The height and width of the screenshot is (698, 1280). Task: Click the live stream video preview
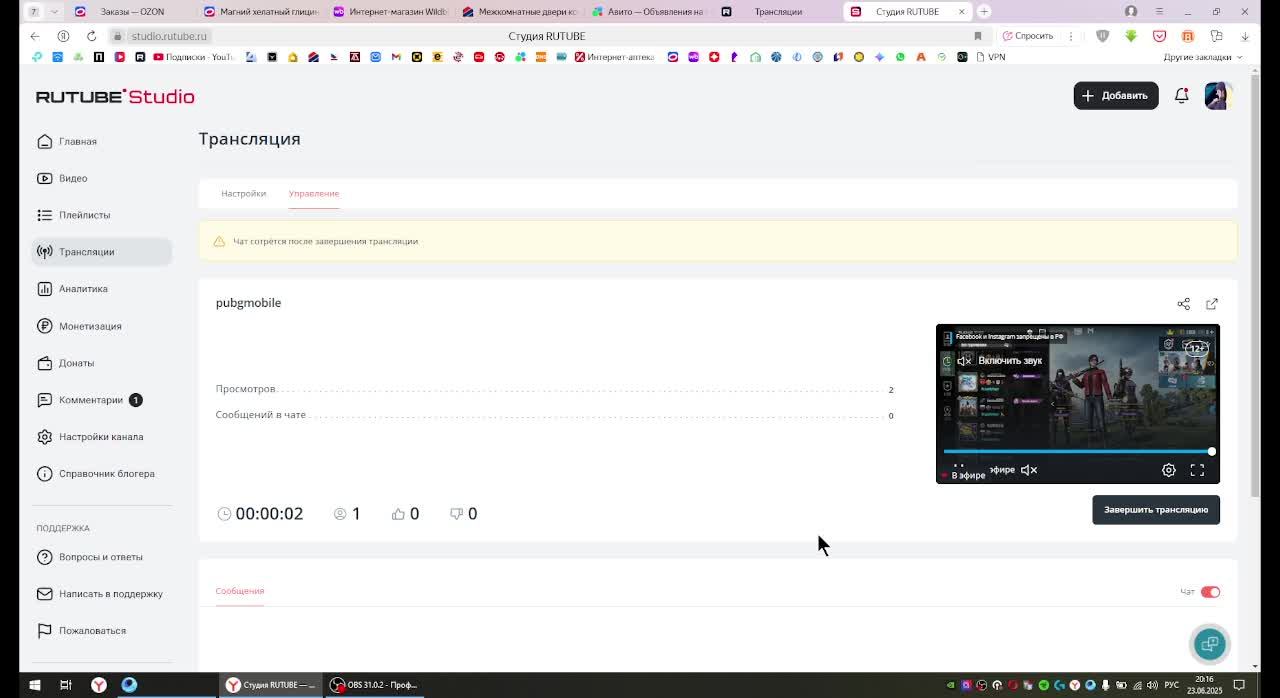click(x=1077, y=404)
